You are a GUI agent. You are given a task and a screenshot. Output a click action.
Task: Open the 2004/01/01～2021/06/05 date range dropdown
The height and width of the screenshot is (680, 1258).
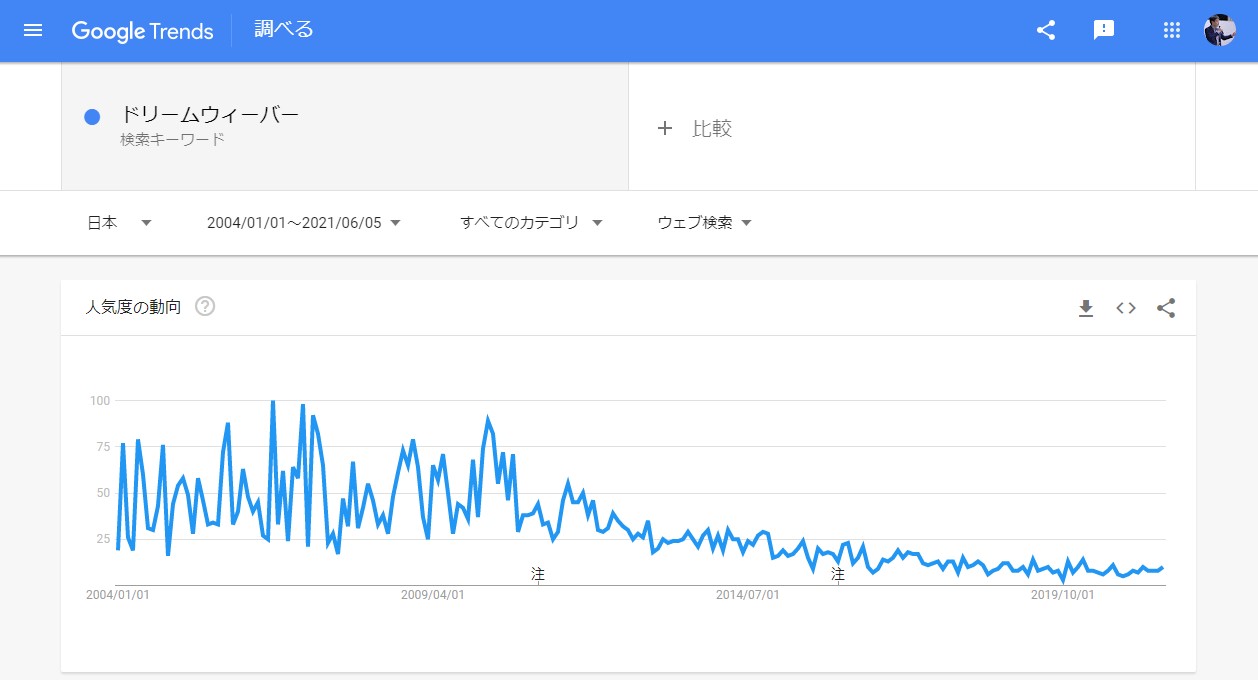(304, 223)
